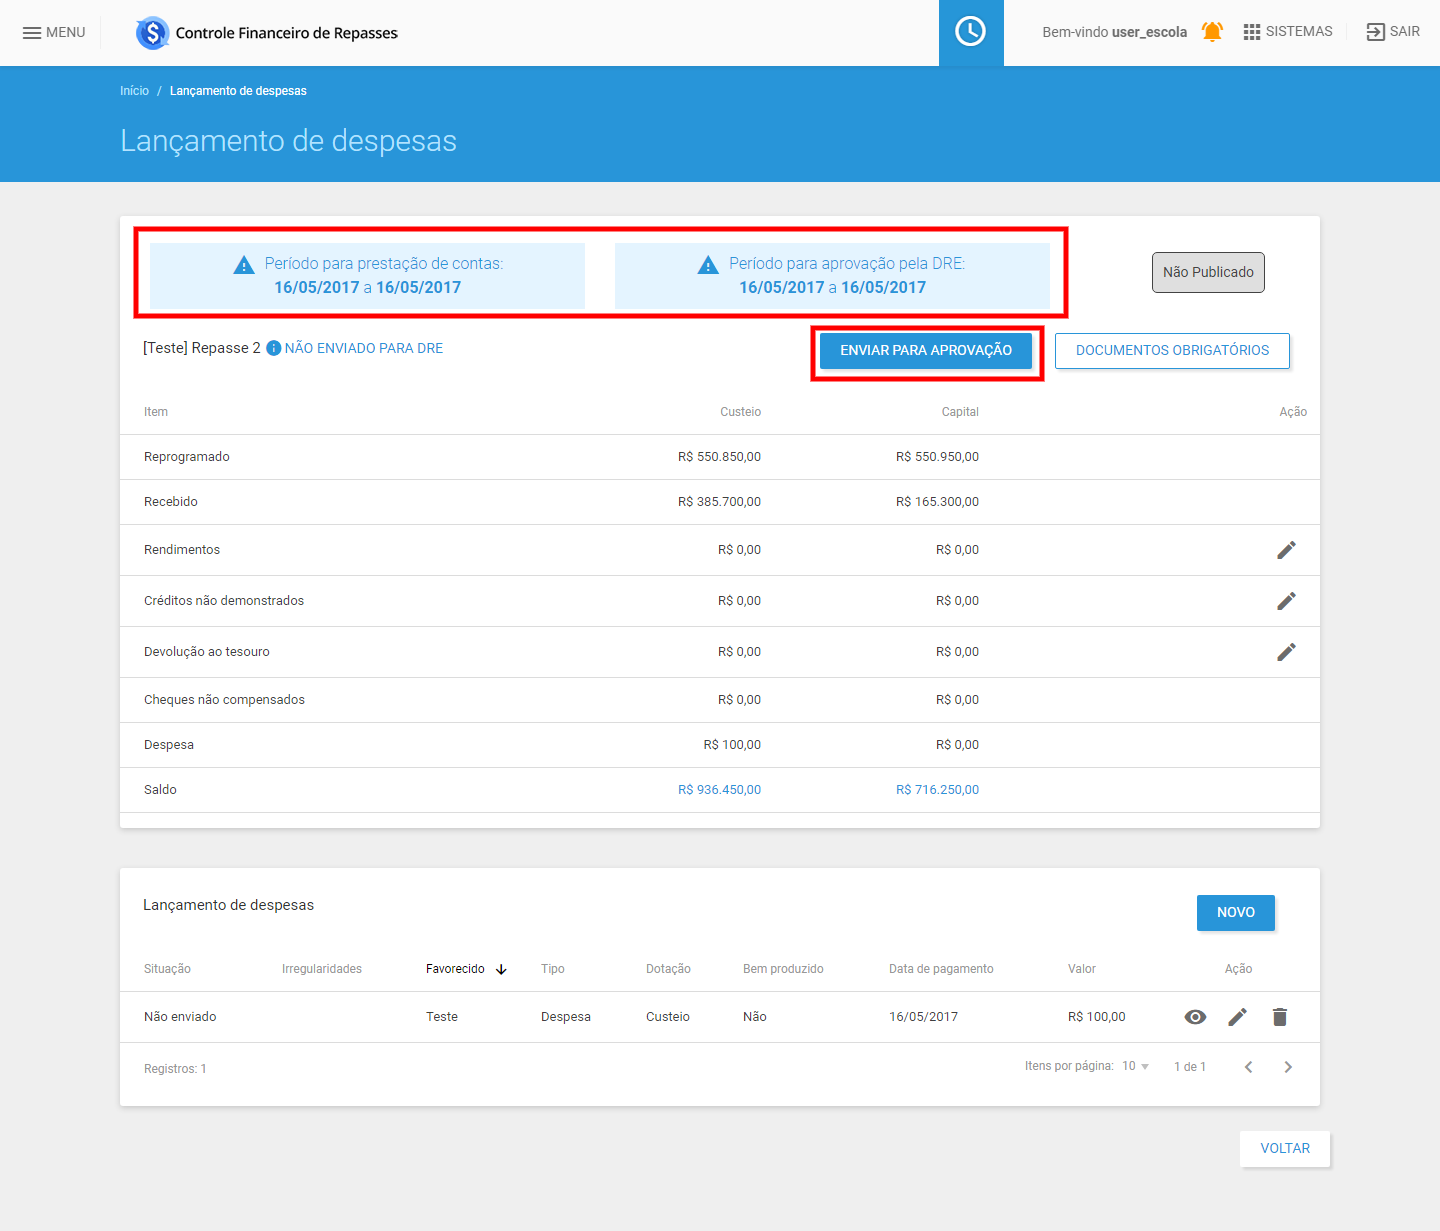Sort by Favorecido column arrow

[x=501, y=969]
